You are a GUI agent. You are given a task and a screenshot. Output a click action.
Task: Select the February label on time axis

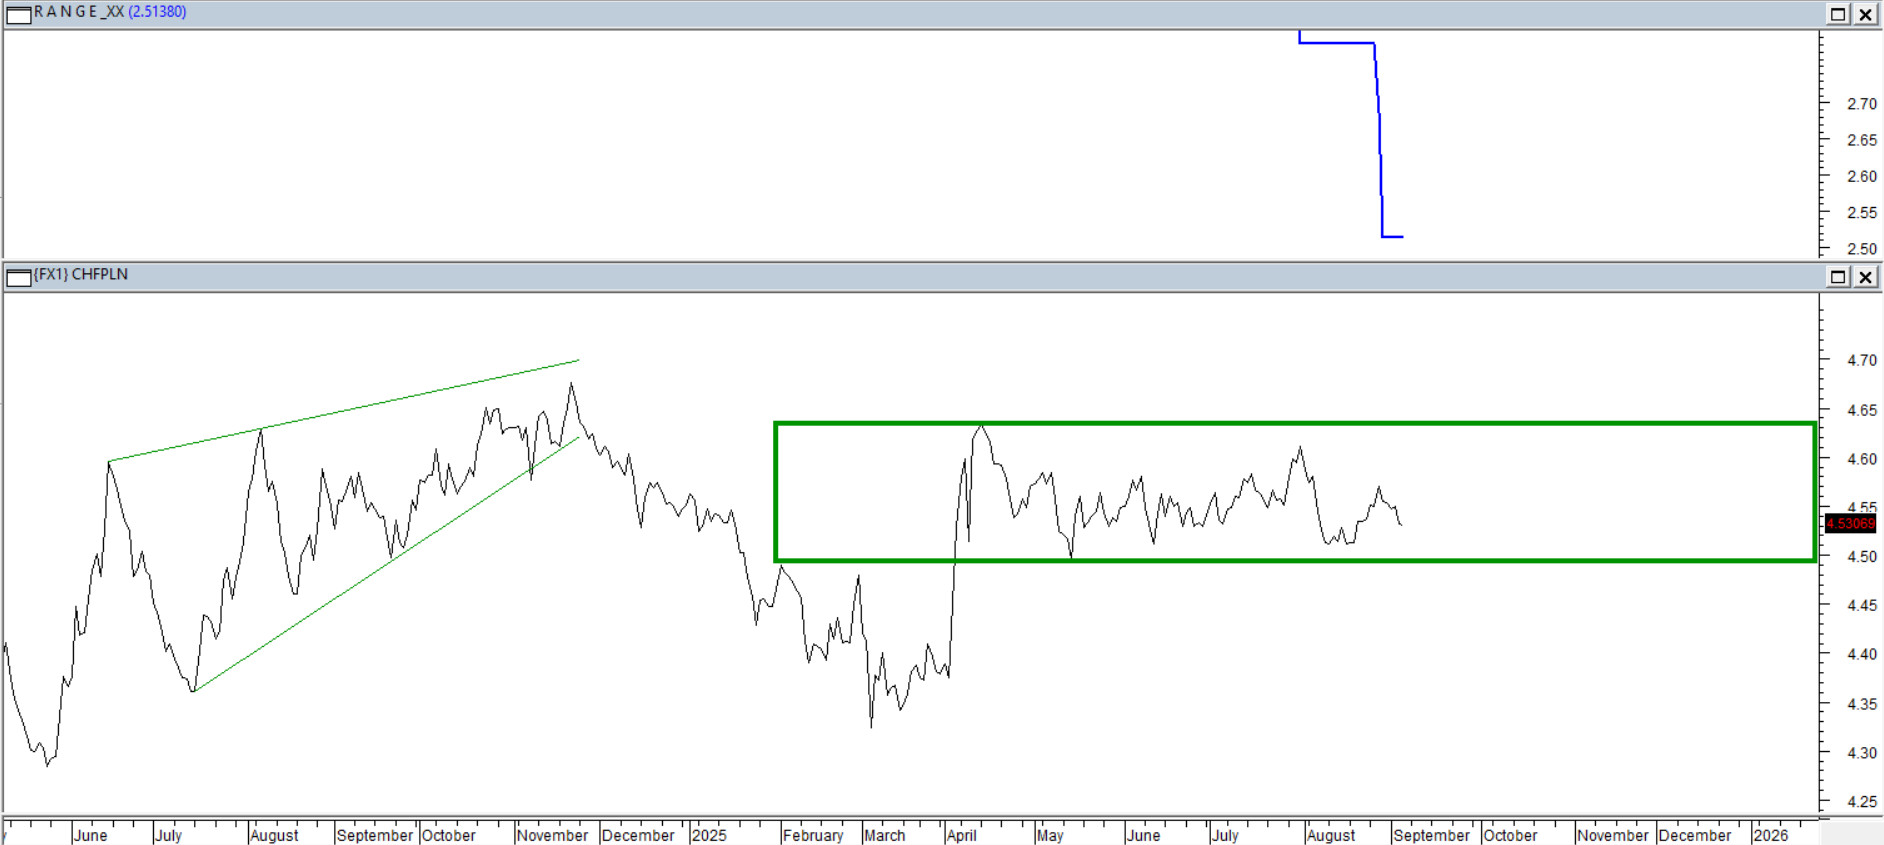[813, 835]
